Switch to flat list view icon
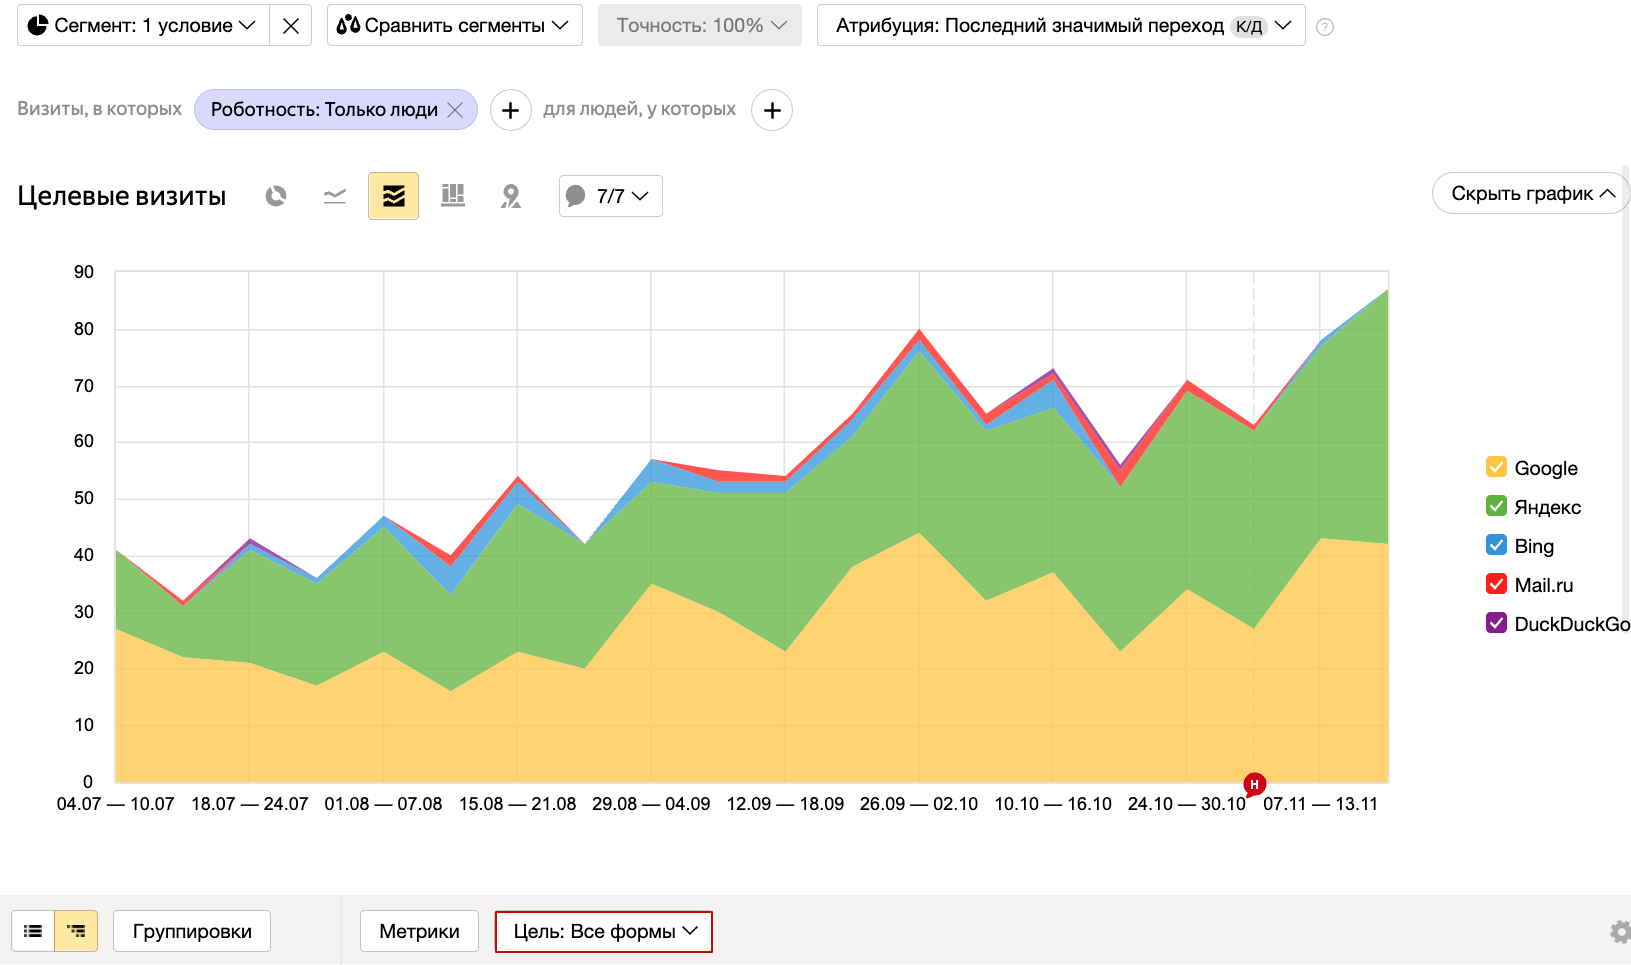The height and width of the screenshot is (965, 1631). (x=33, y=931)
